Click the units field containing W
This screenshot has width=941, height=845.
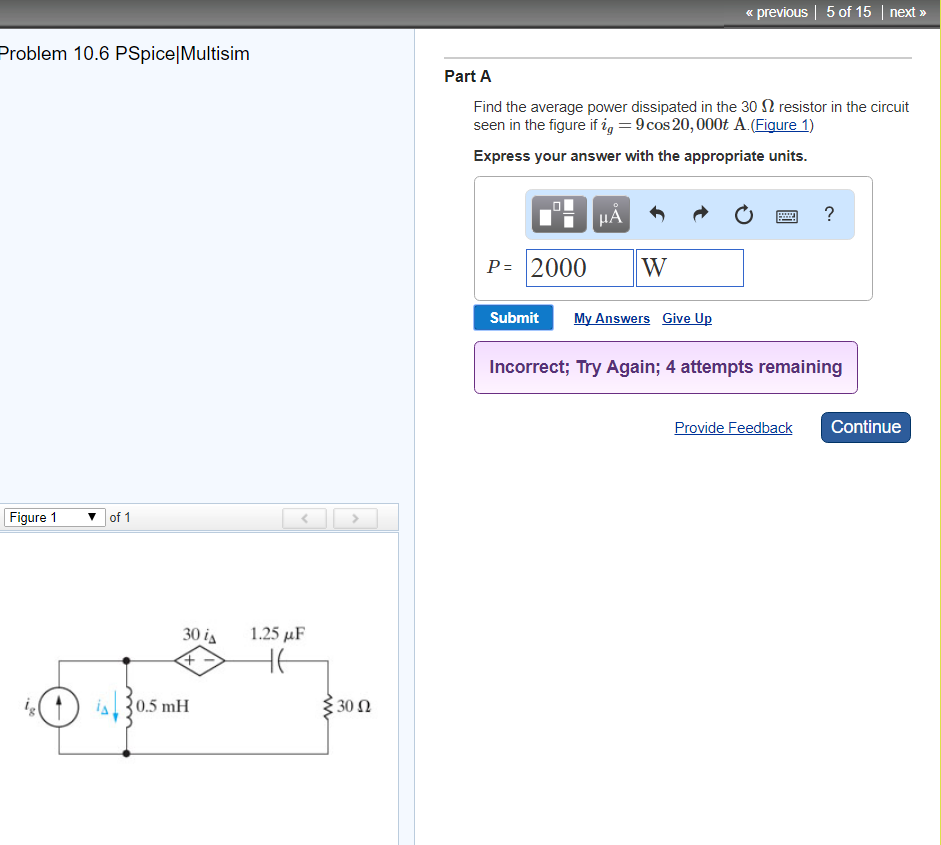[x=689, y=267]
